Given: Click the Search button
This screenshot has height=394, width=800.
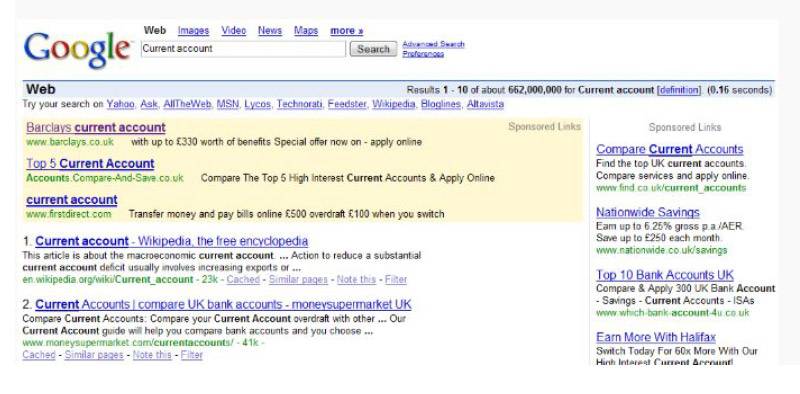Looking at the screenshot, I should tap(373, 49).
